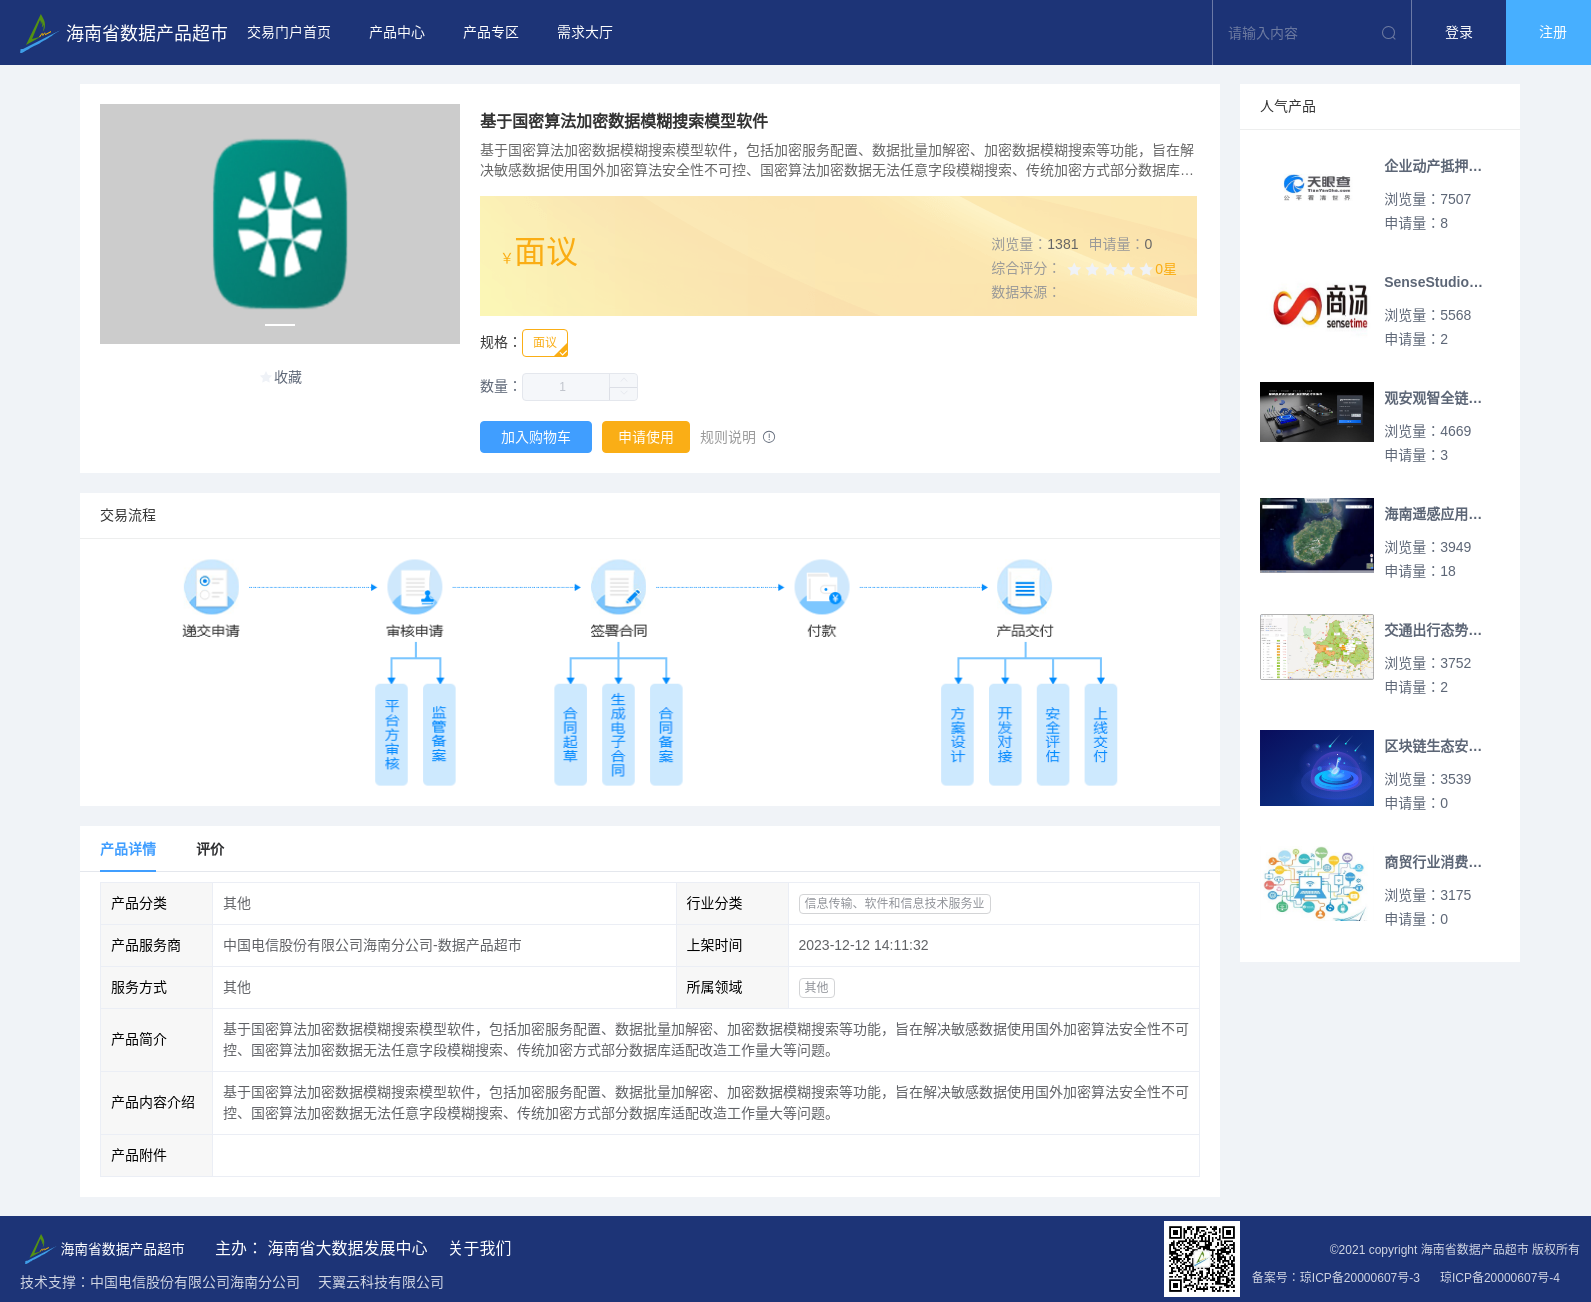This screenshot has width=1591, height=1302.
Task: Open the 关于我们 footer link
Action: pos(480,1248)
